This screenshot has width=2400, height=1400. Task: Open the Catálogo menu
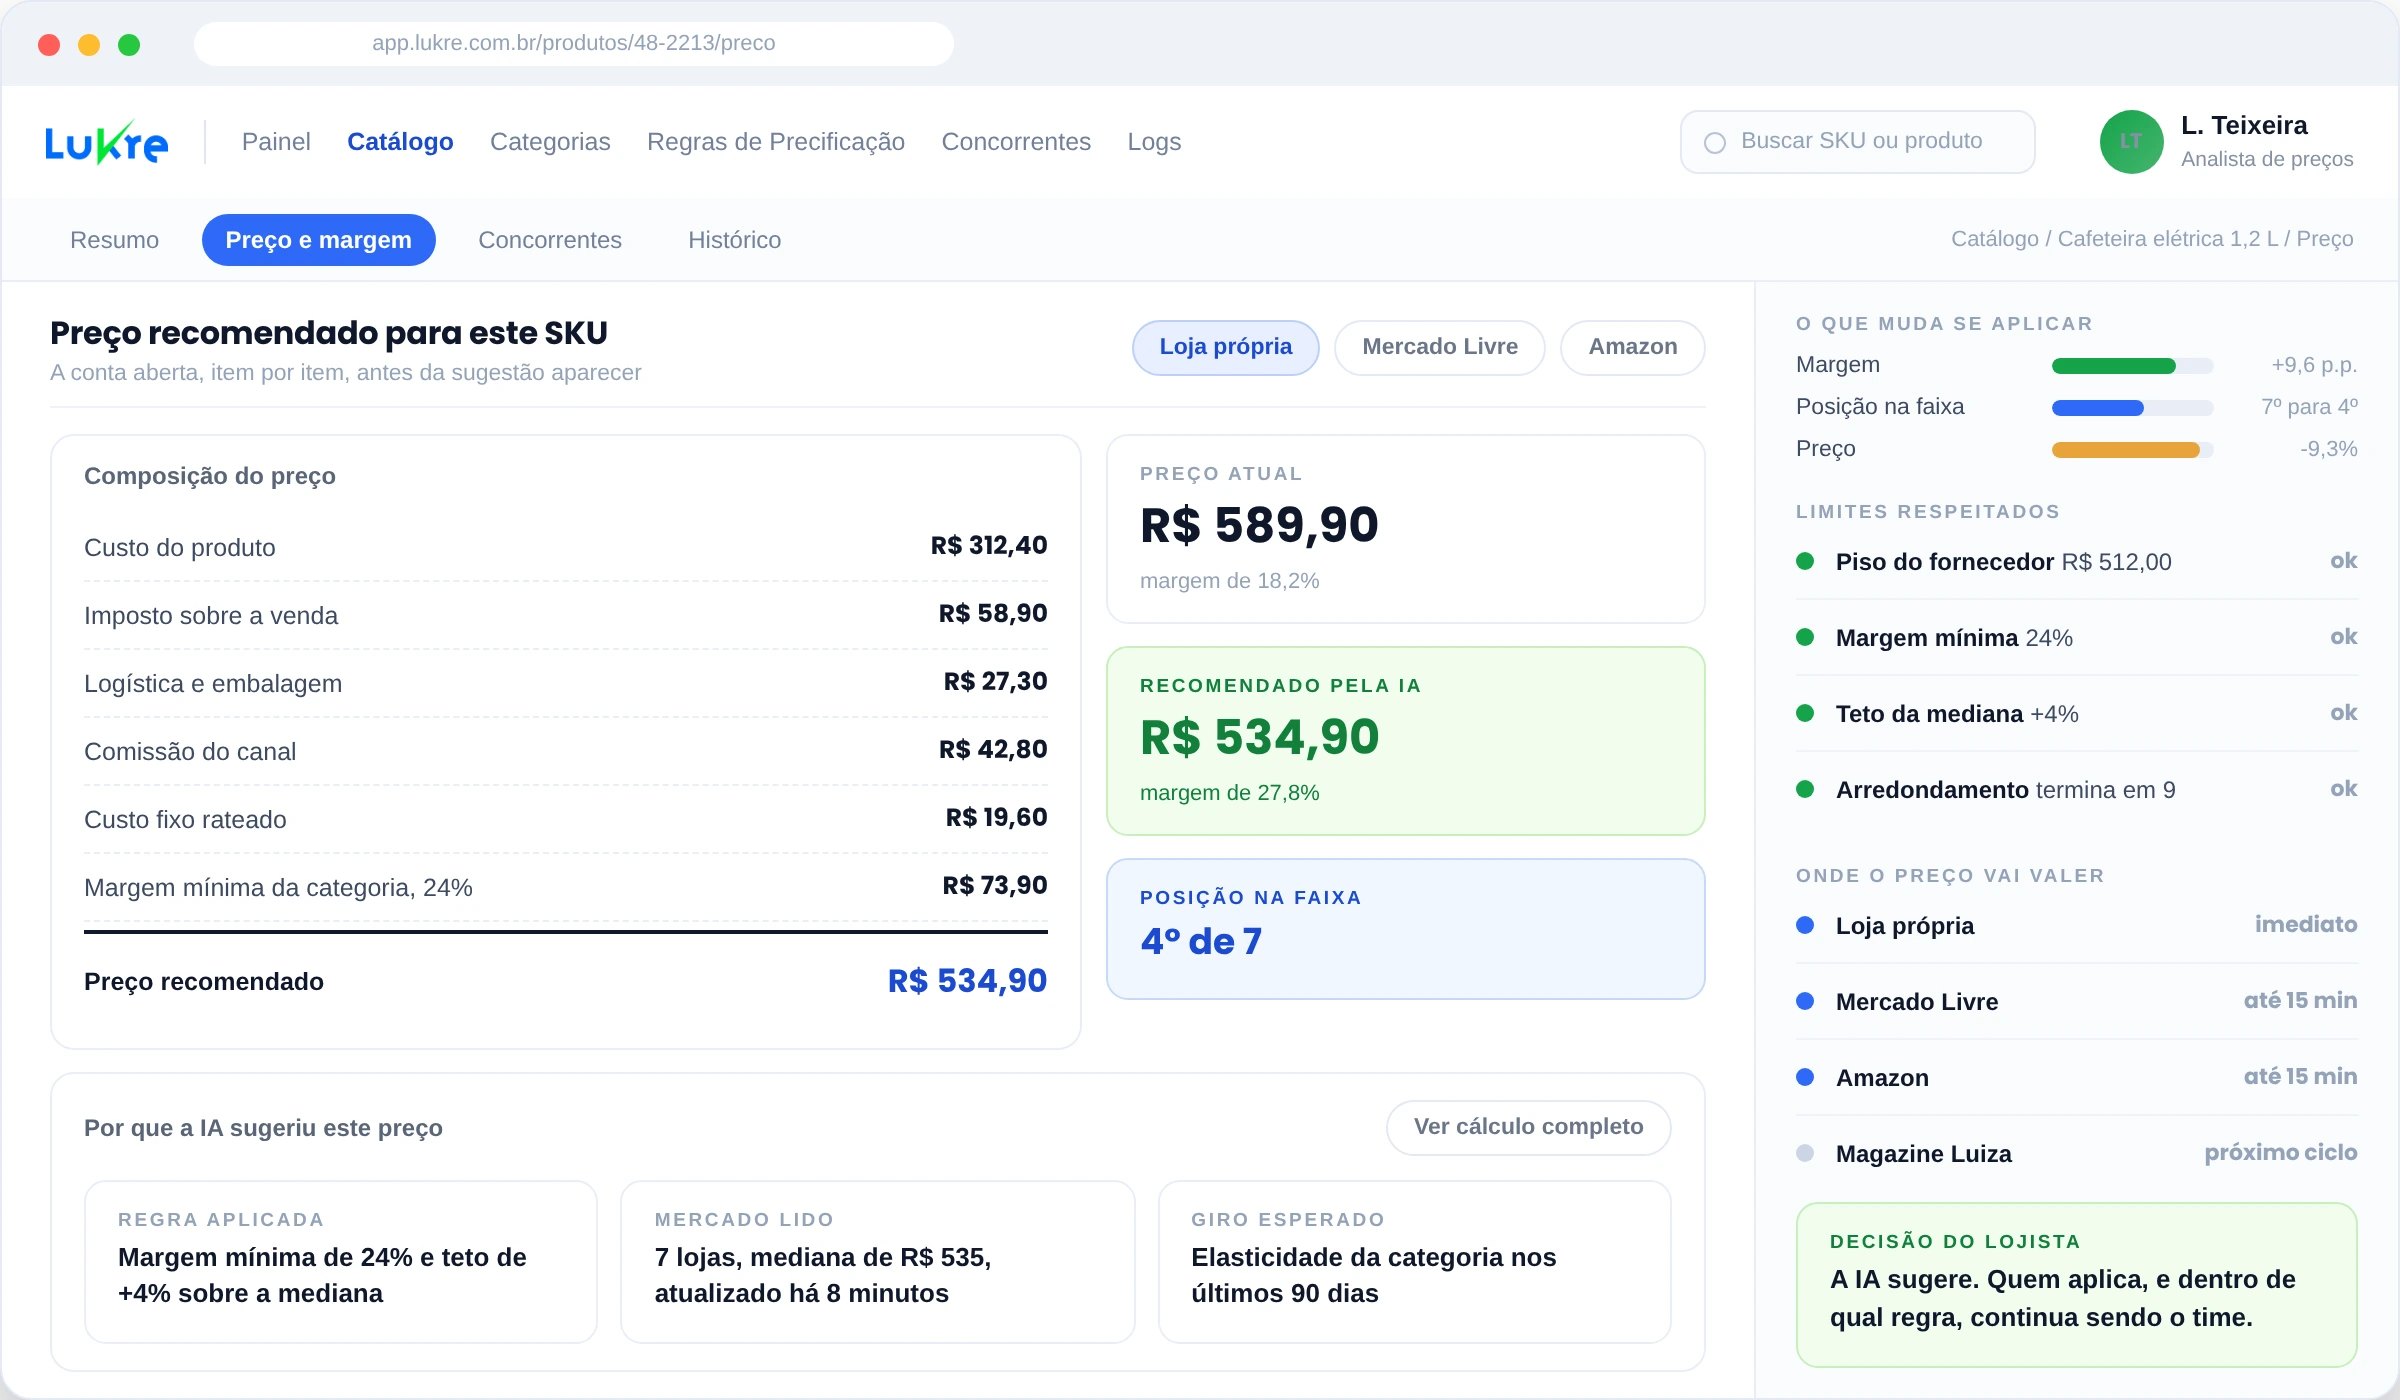point(400,142)
